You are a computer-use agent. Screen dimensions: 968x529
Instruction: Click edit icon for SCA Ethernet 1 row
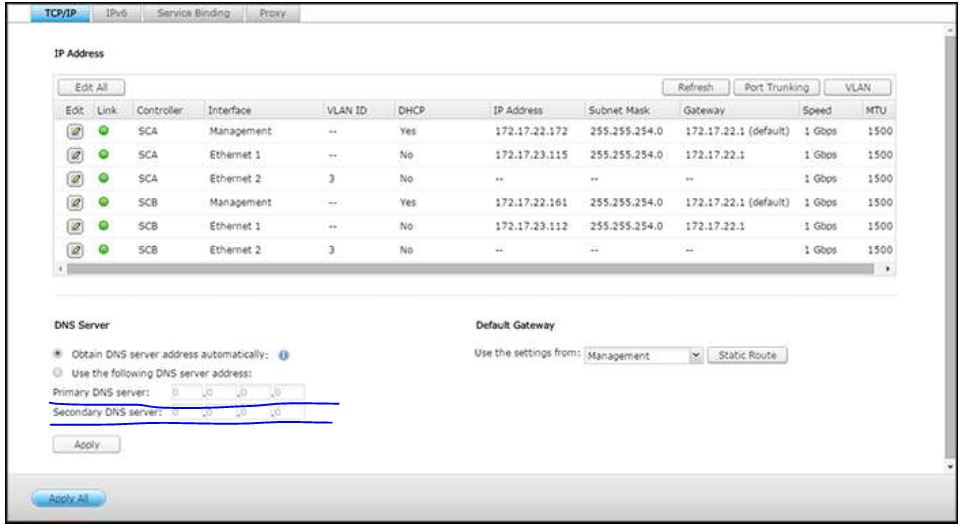tap(73, 156)
